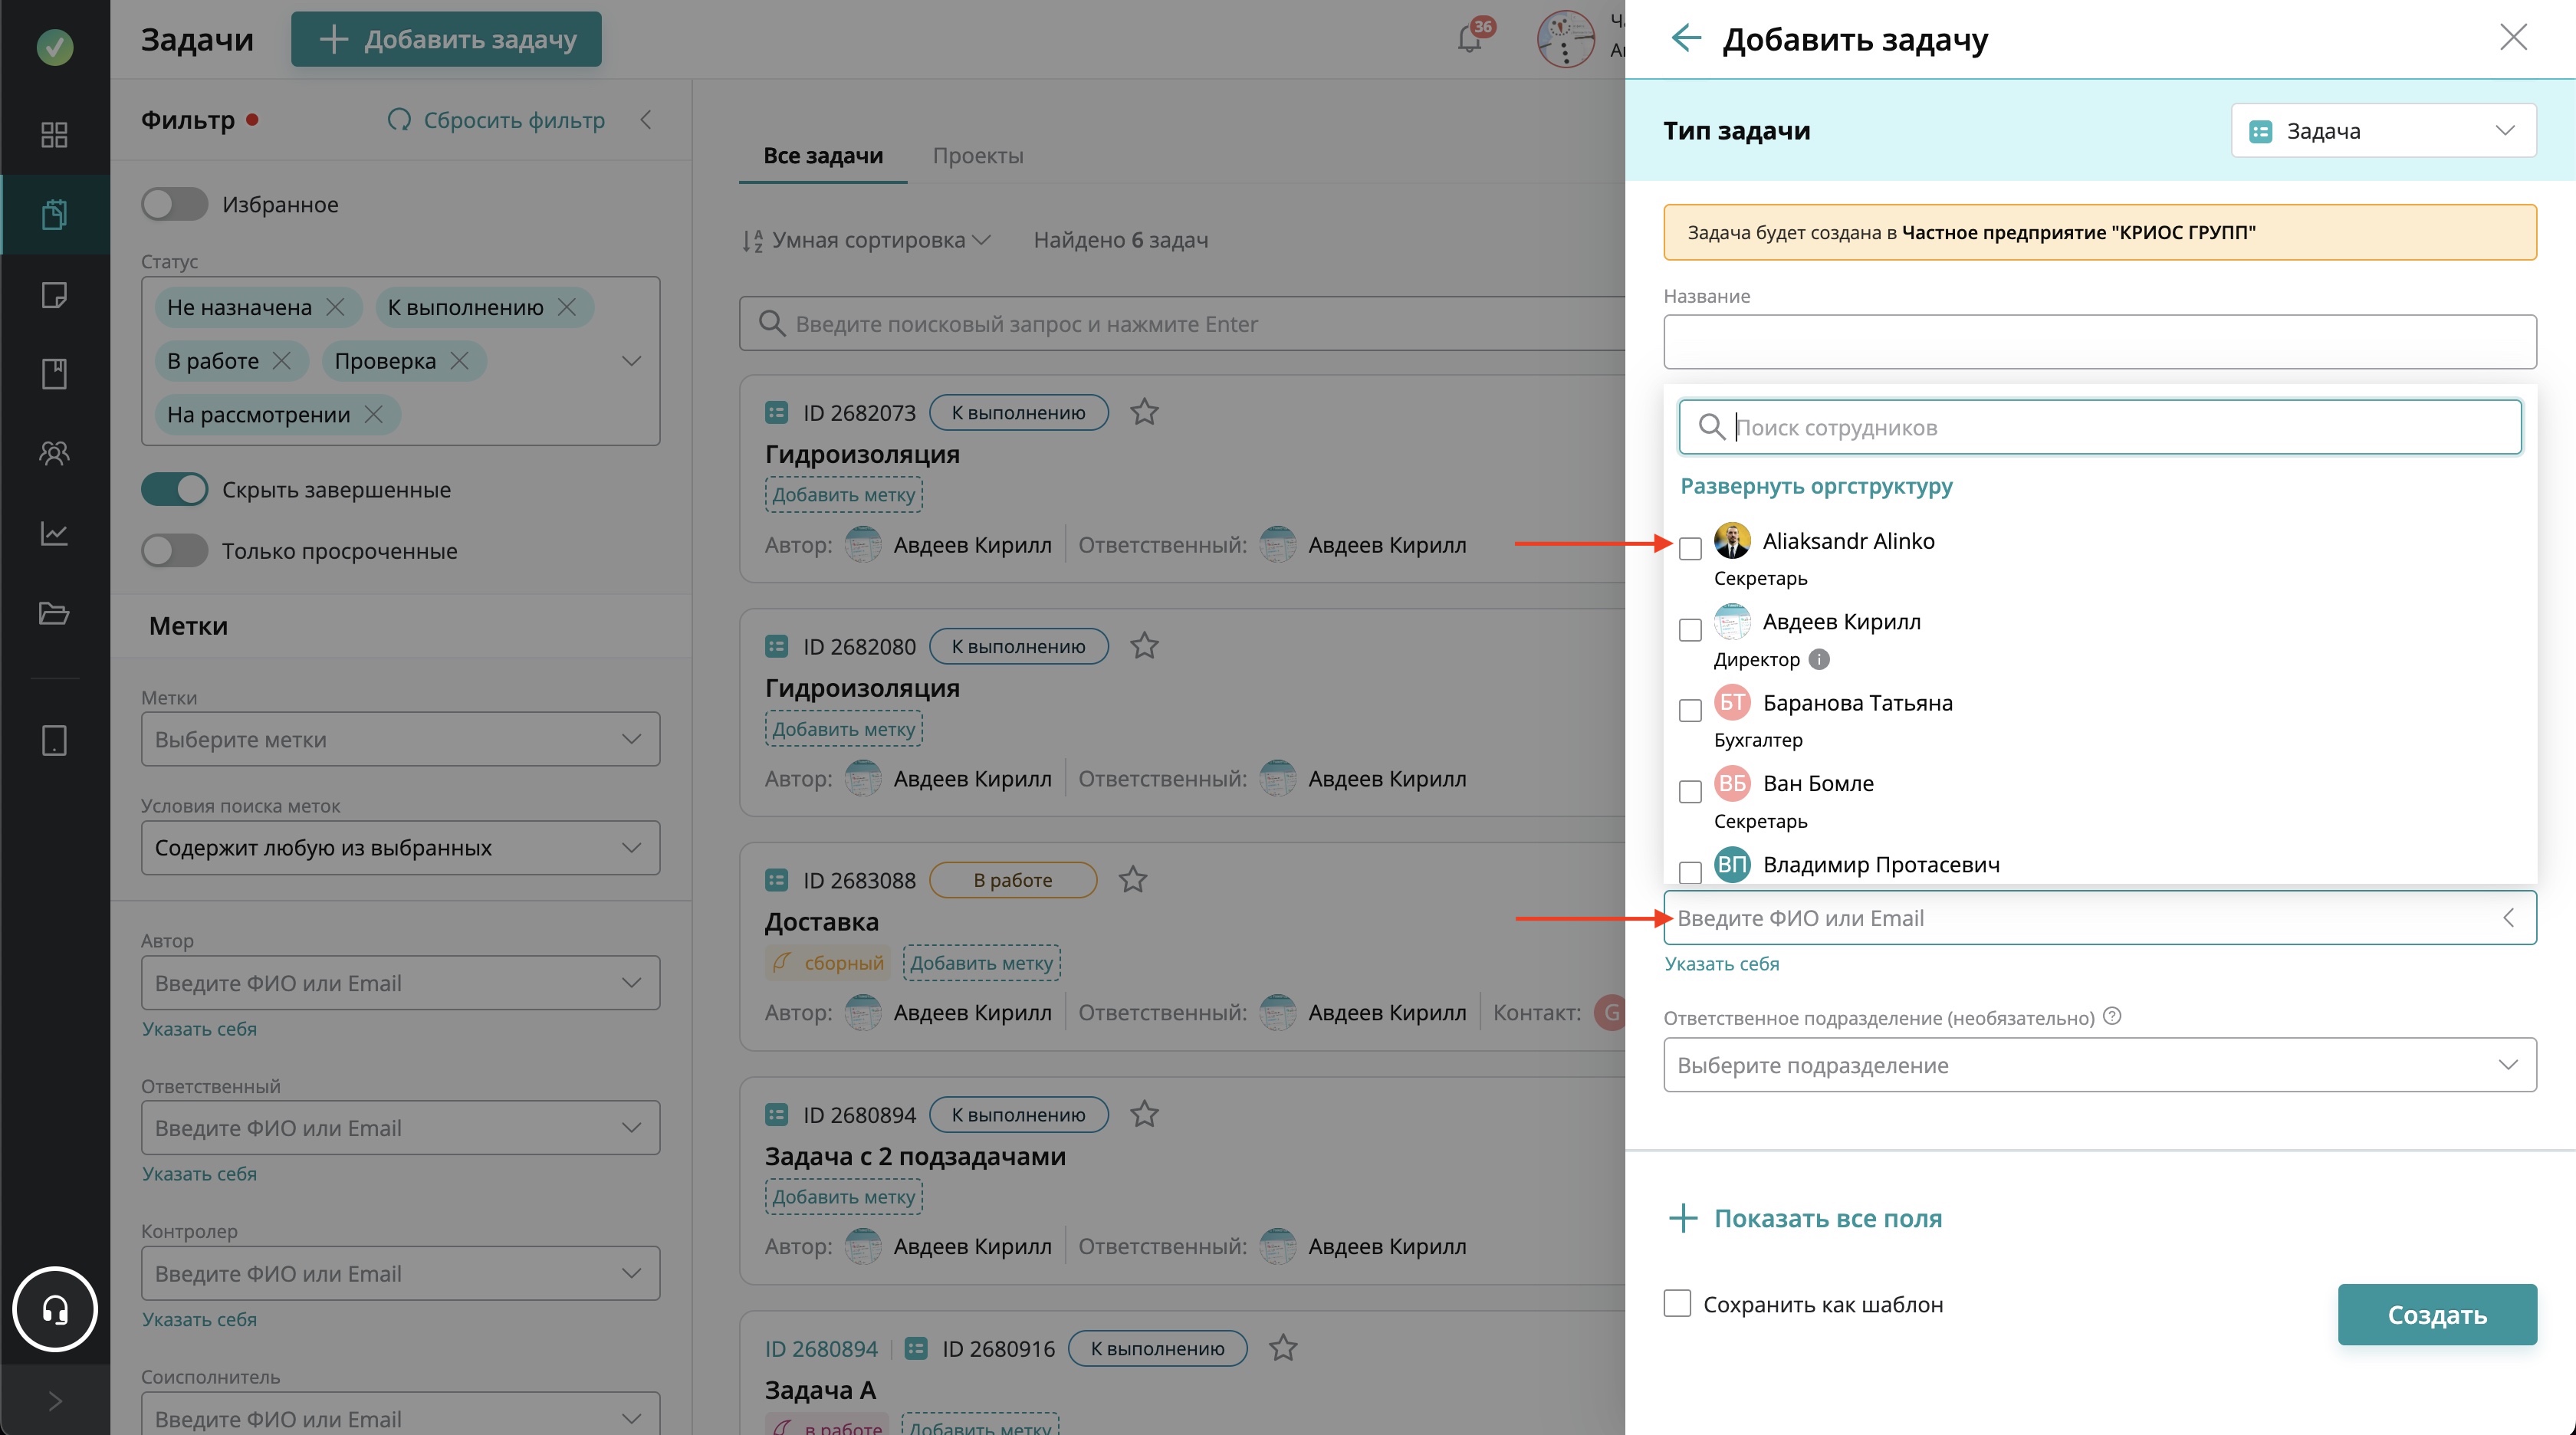Open the dashboard grid icon in sidebar
This screenshot has width=2576, height=1435.
pyautogui.click(x=54, y=134)
